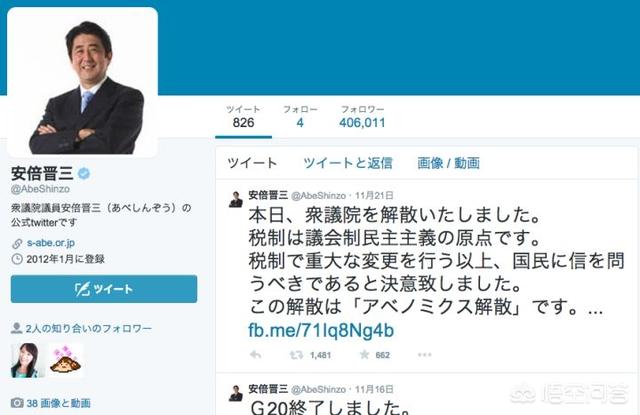The width and height of the screenshot is (640, 415).
Task: Click the link chain icon beside s-abe.or.jp
Action: click(17, 244)
